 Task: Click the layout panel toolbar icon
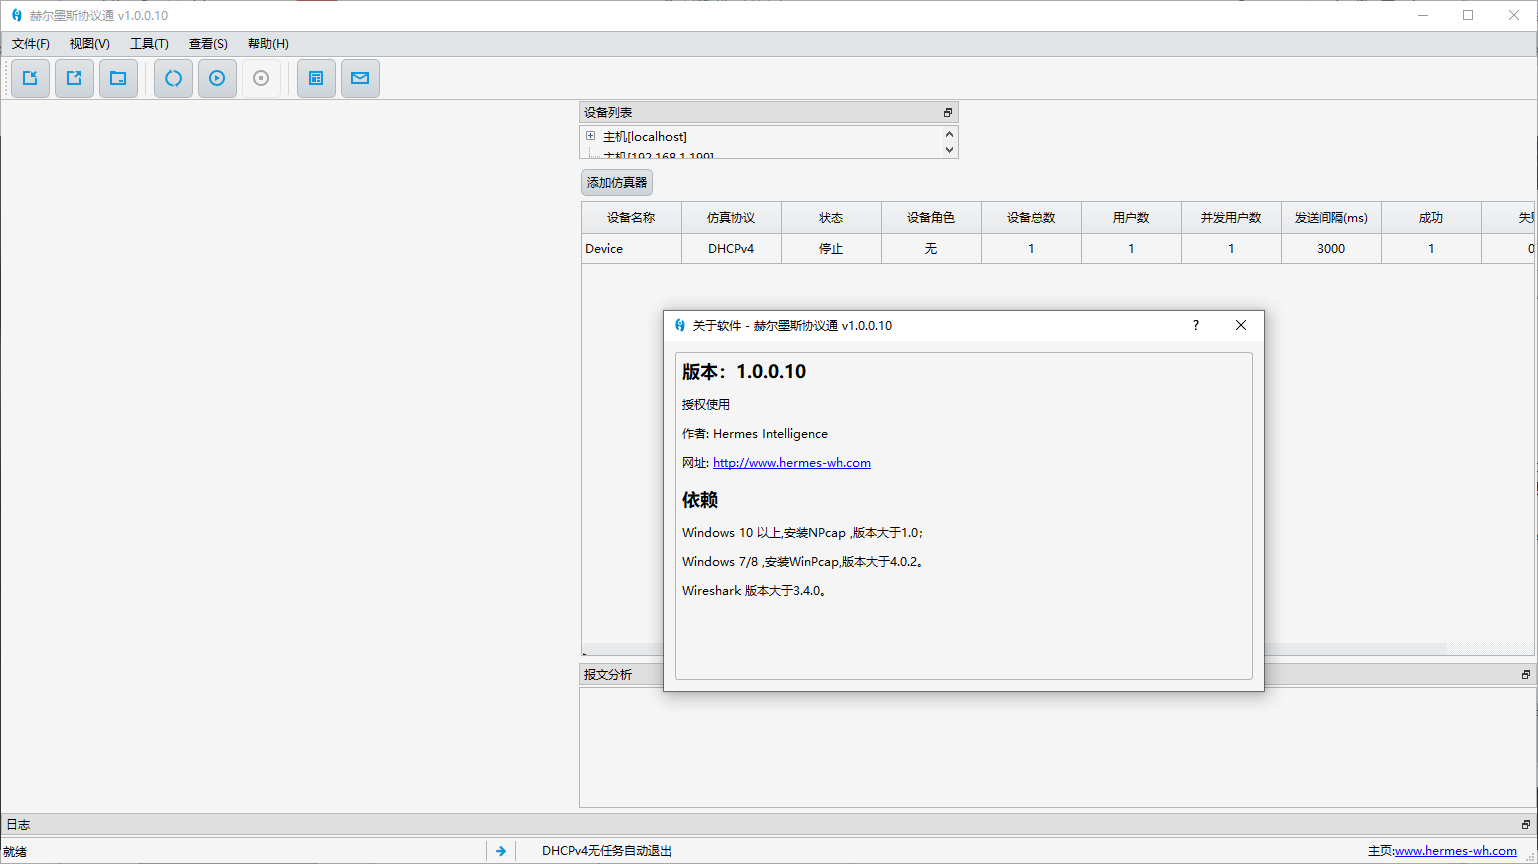[316, 78]
